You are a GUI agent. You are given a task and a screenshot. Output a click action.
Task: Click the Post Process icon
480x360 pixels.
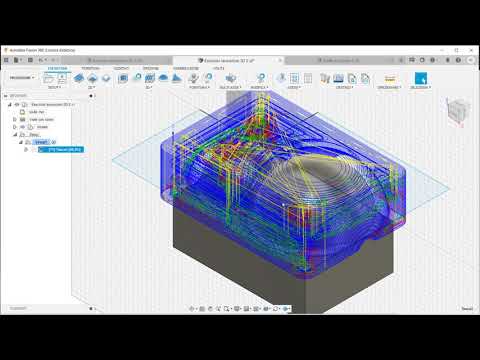pyautogui.click(x=294, y=79)
